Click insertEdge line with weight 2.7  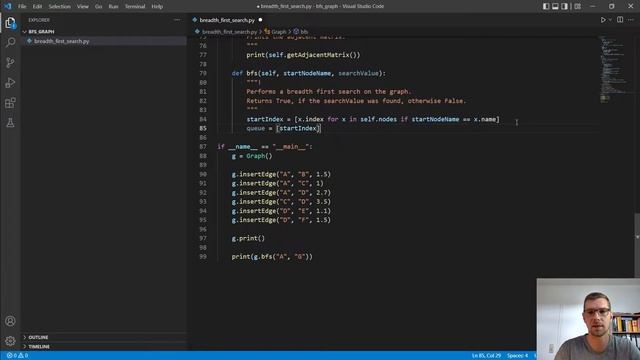tap(281, 193)
